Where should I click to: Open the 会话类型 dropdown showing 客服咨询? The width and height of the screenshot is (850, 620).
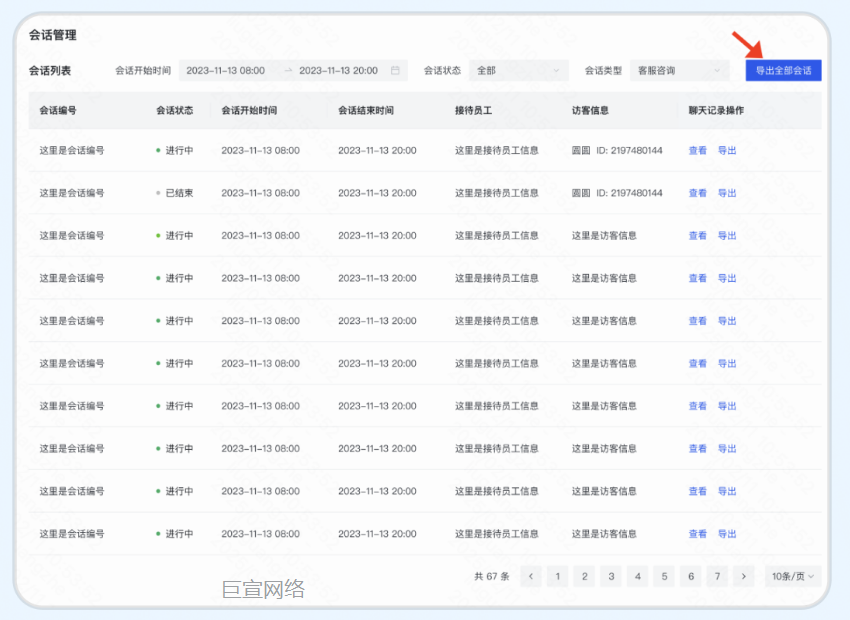[x=679, y=70]
